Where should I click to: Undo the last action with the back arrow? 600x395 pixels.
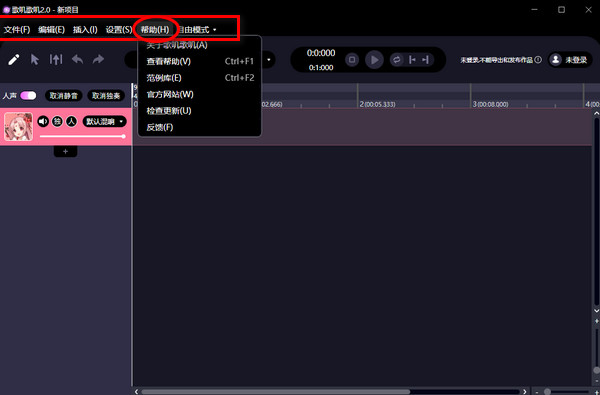tap(78, 59)
